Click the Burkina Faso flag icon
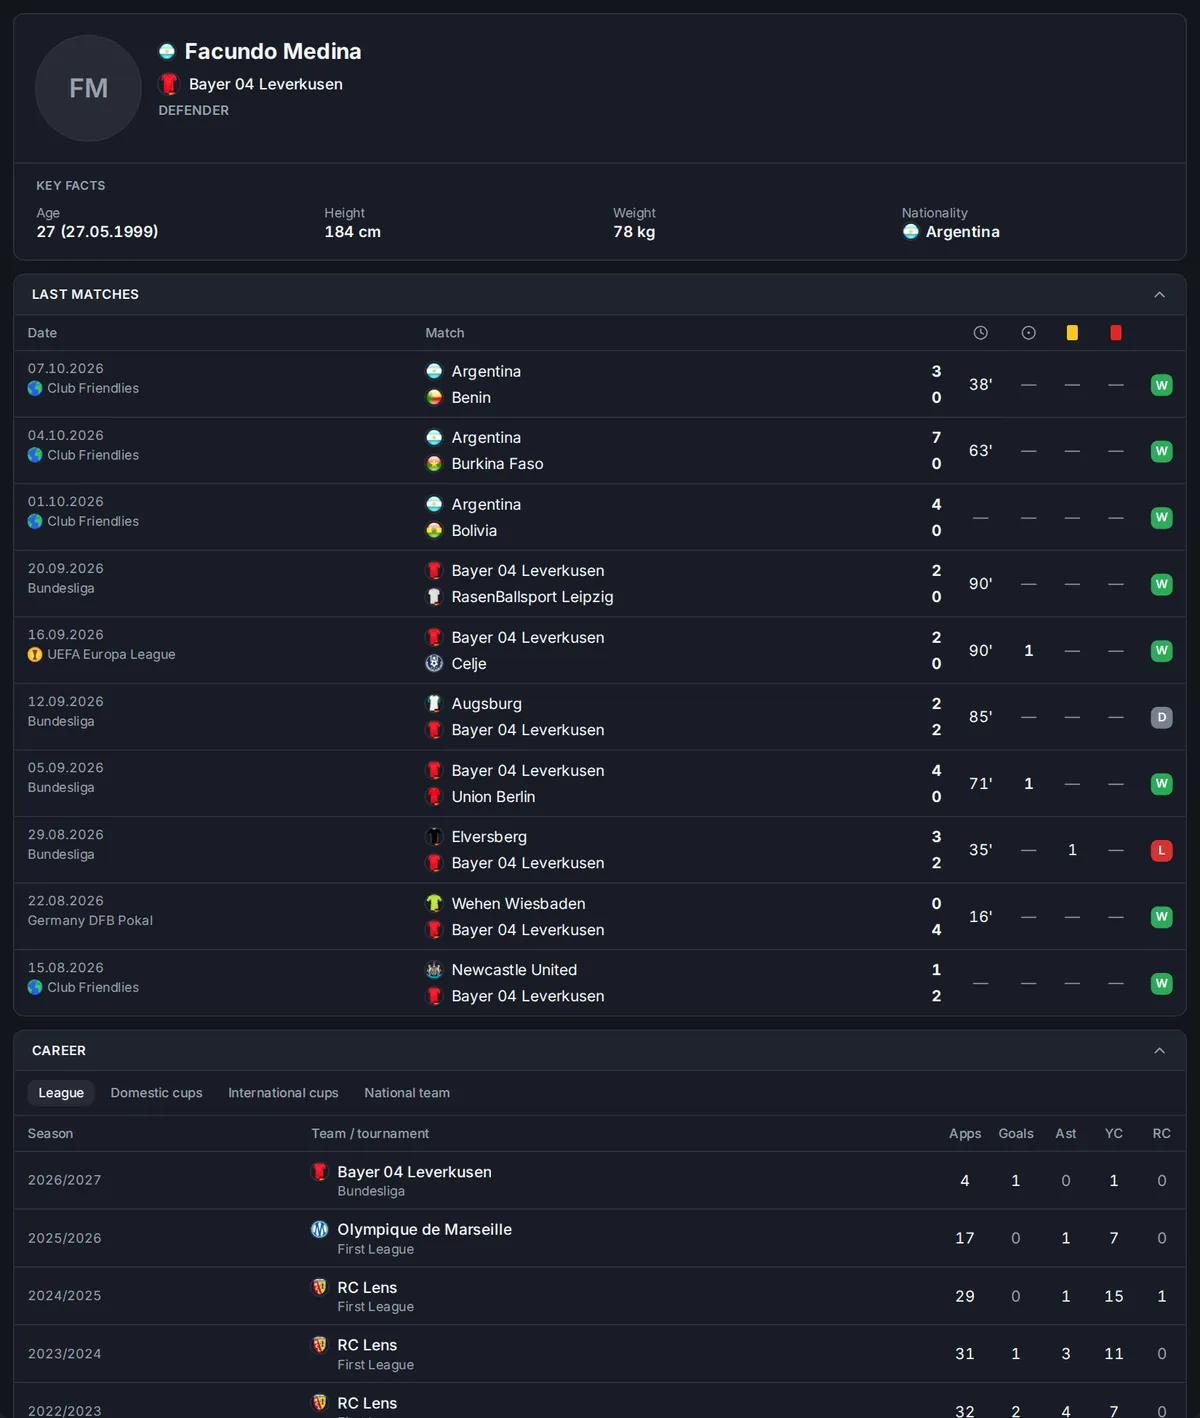The image size is (1200, 1418). tap(434, 464)
